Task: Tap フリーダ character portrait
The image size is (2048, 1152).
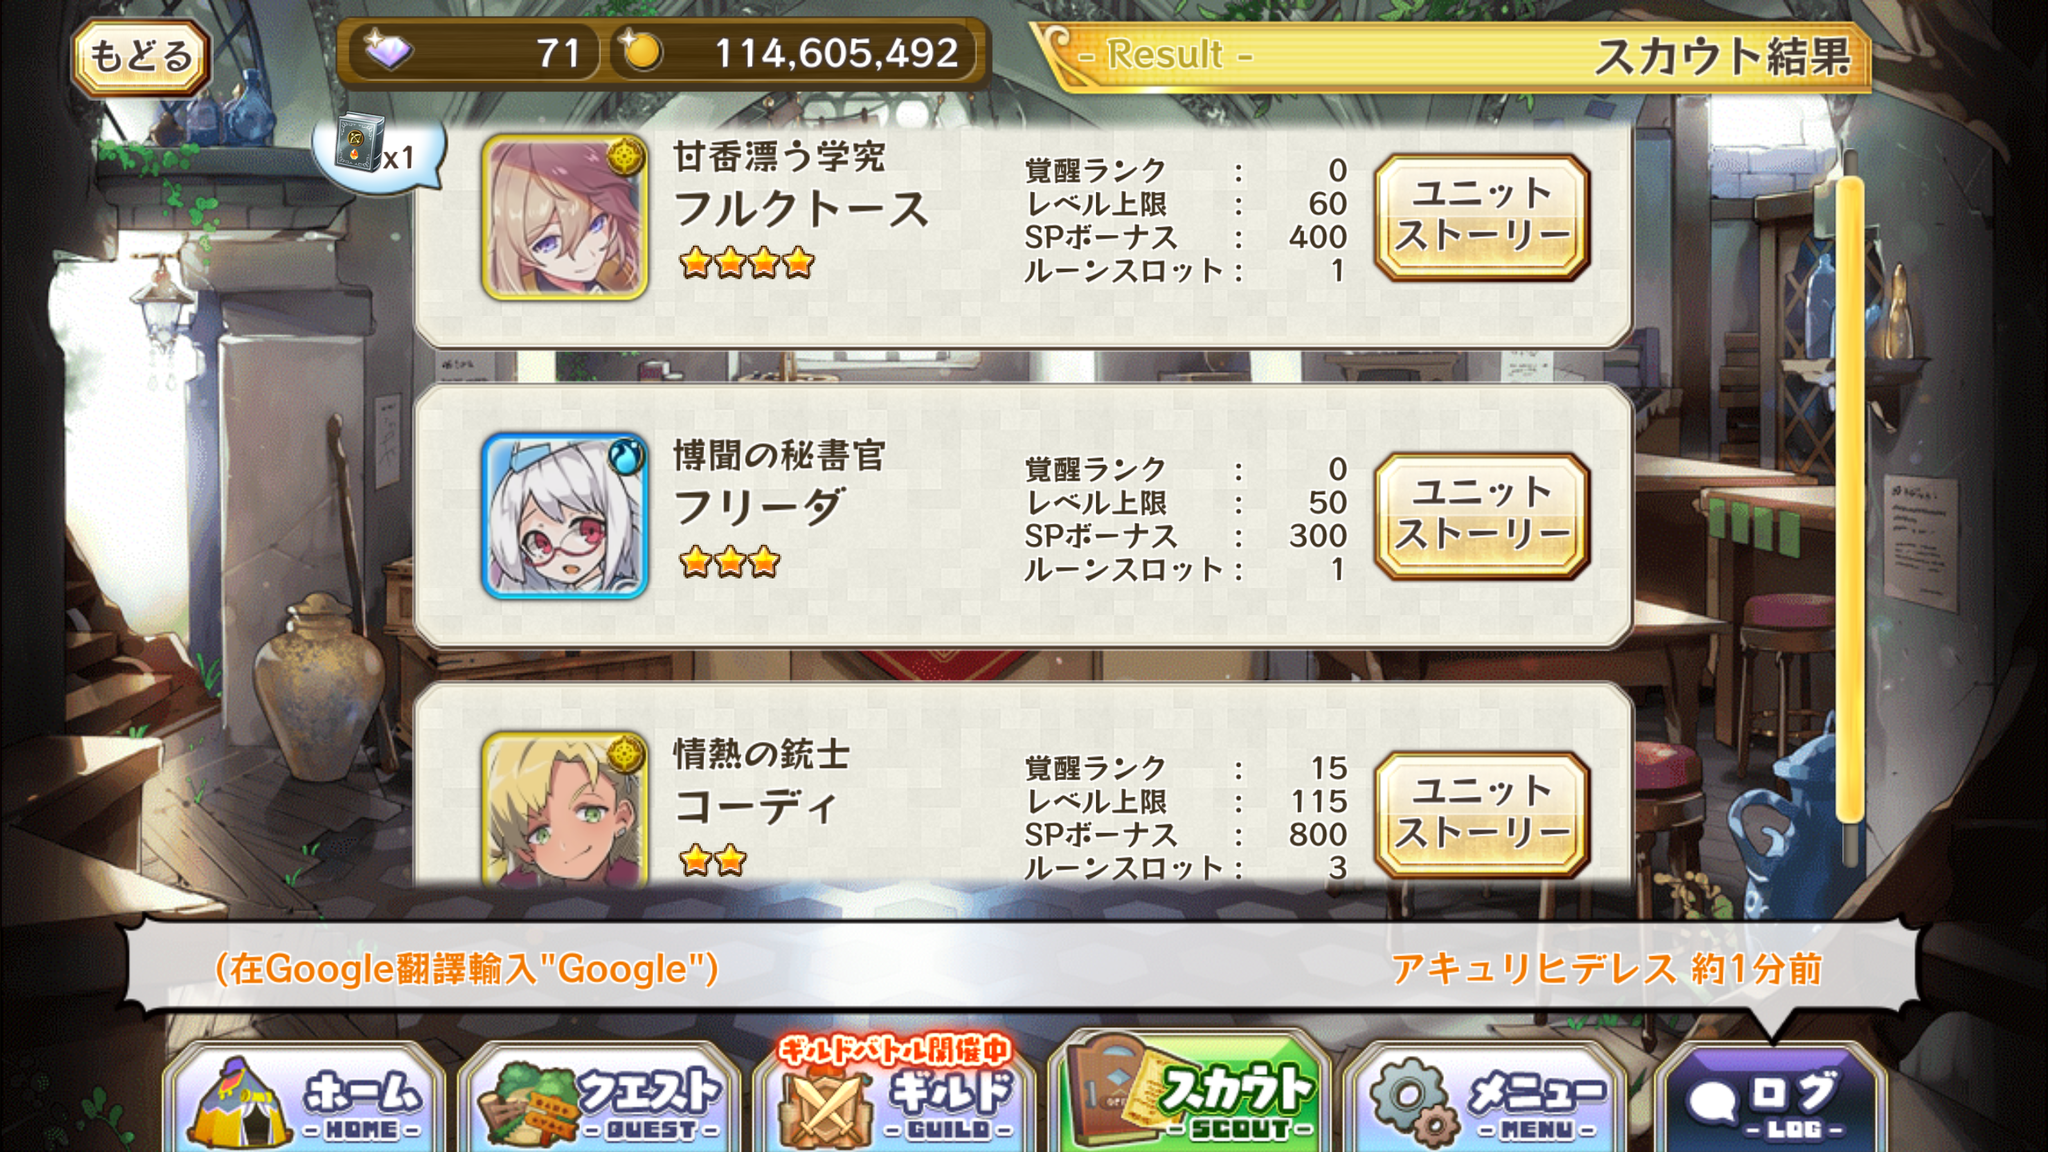Action: pyautogui.click(x=565, y=516)
